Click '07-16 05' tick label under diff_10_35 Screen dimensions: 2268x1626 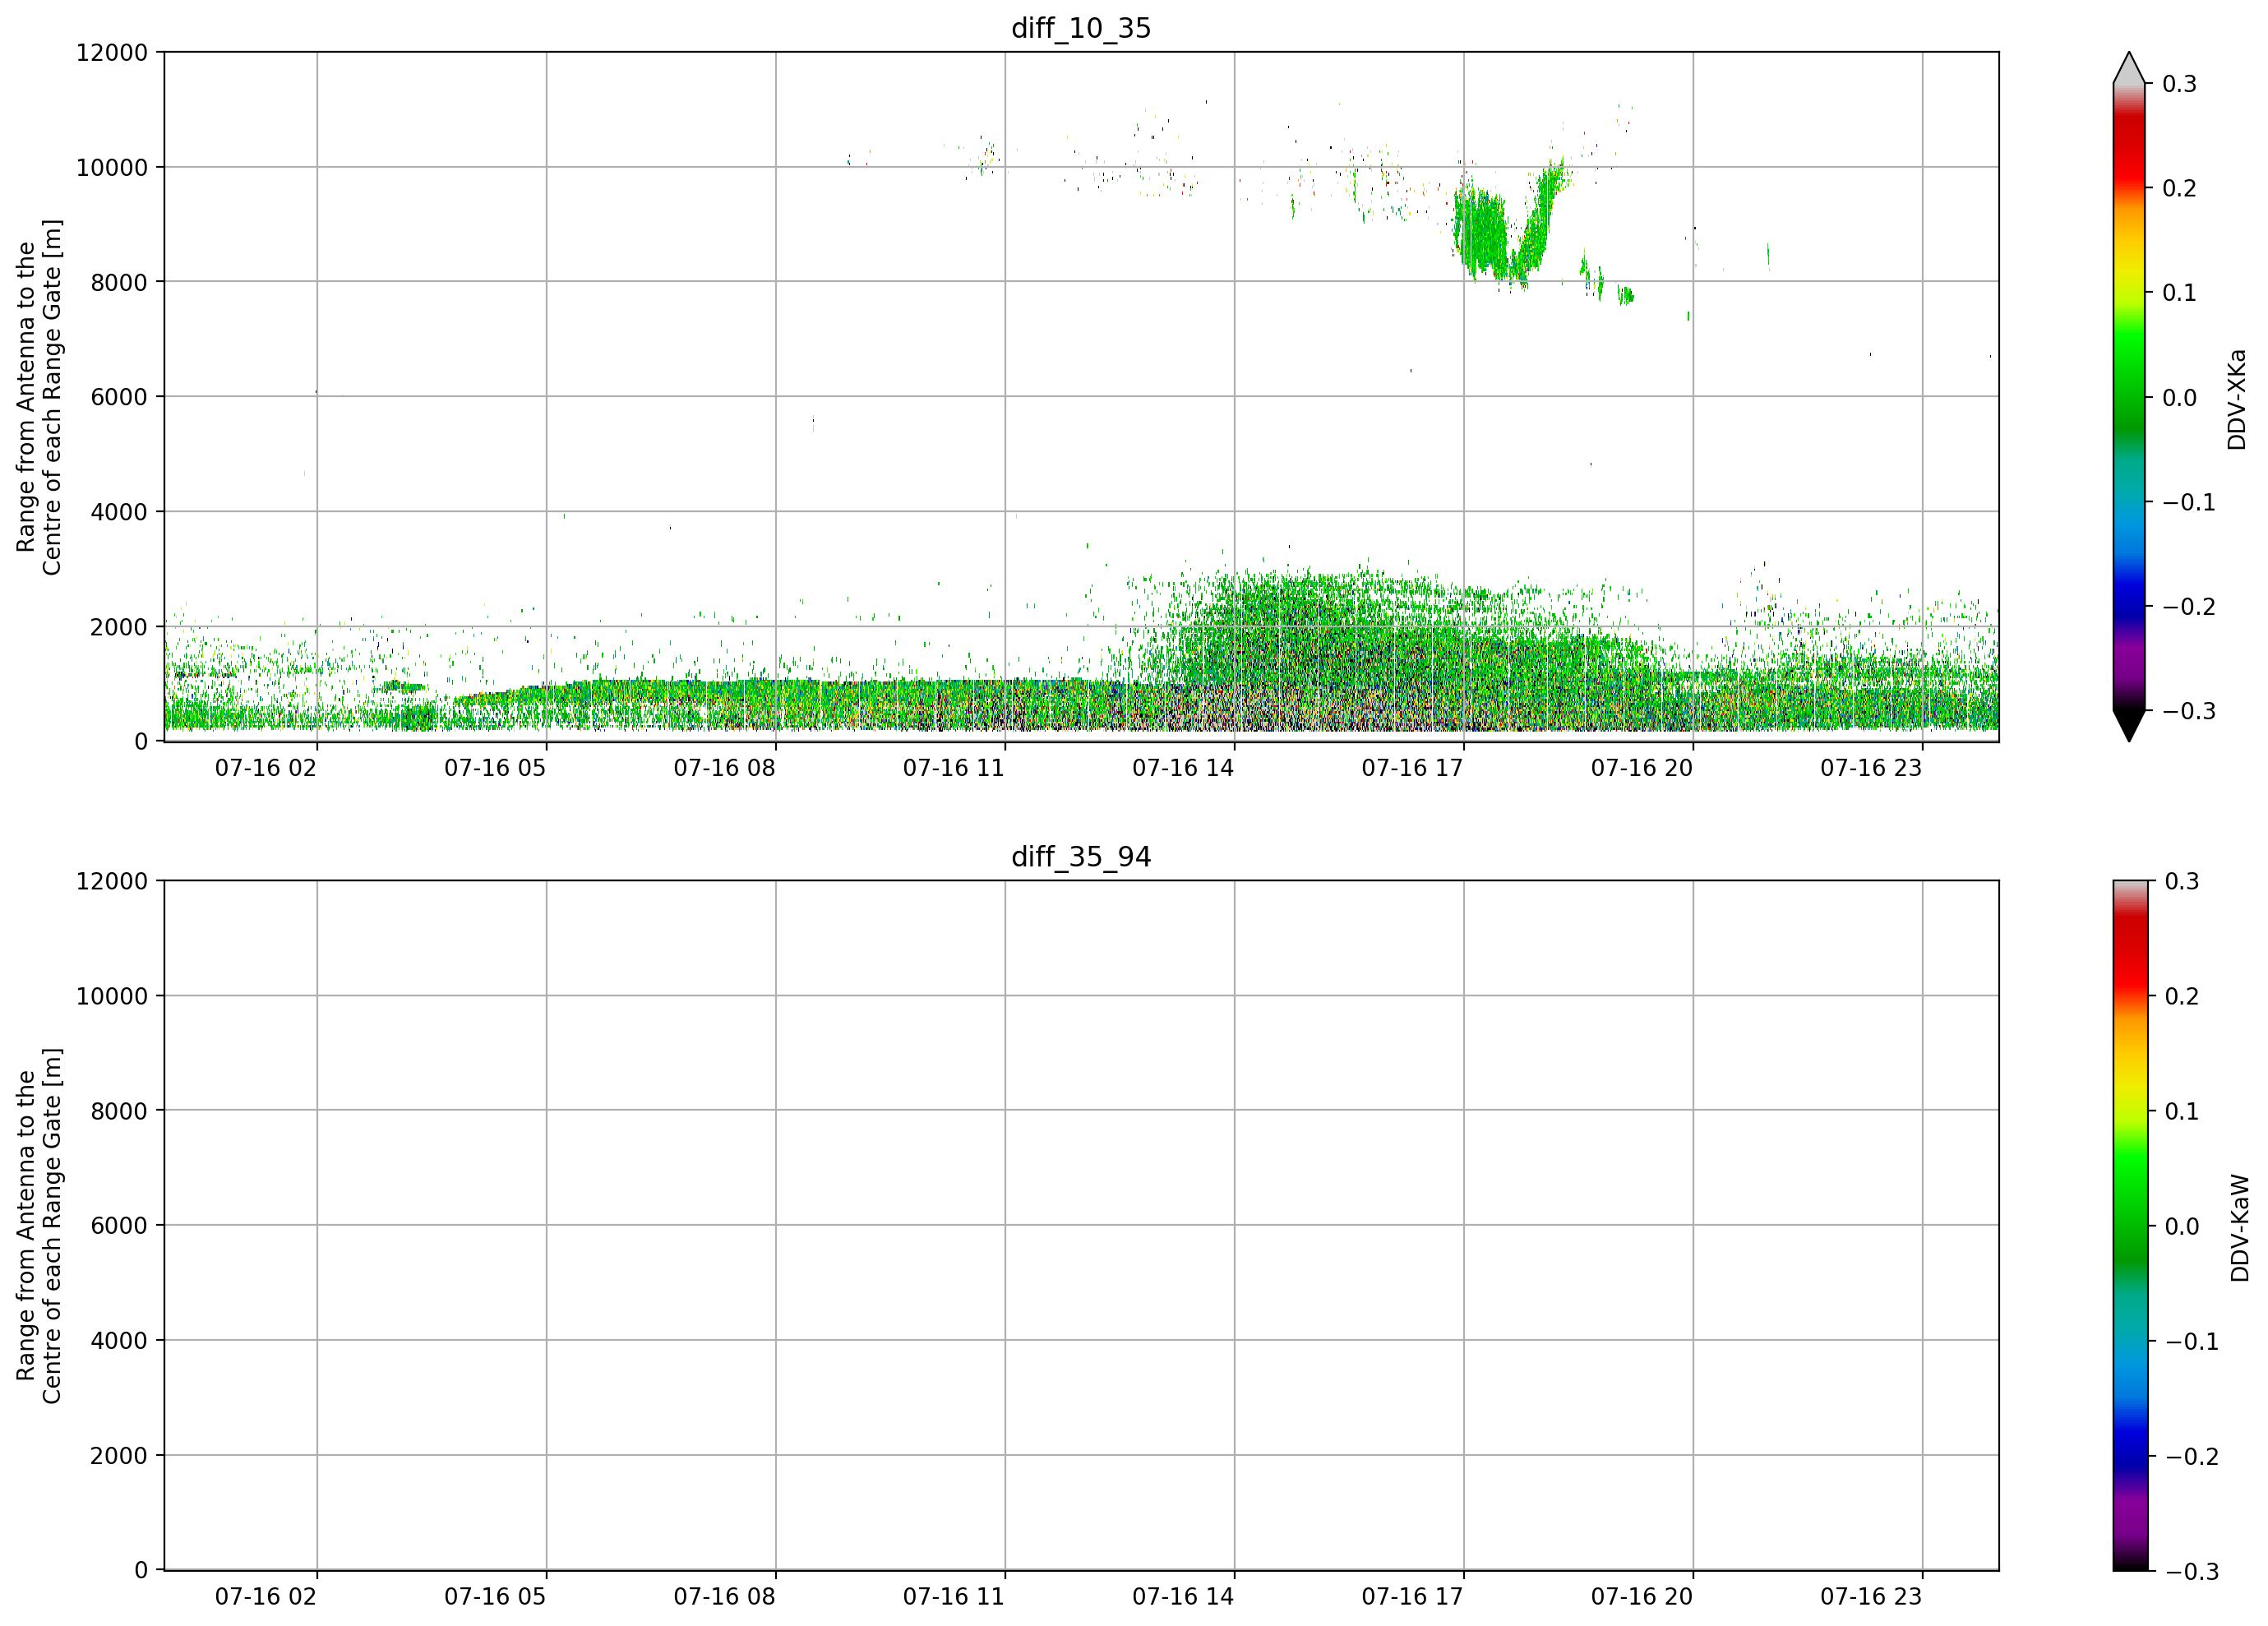[x=495, y=768]
